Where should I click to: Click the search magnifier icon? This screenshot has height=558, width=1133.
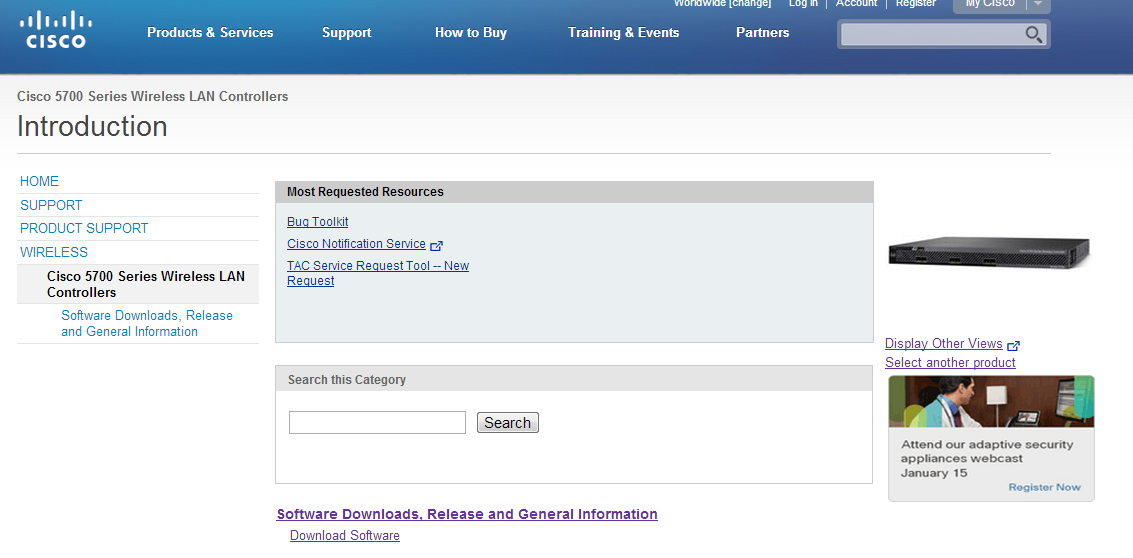tap(1033, 34)
